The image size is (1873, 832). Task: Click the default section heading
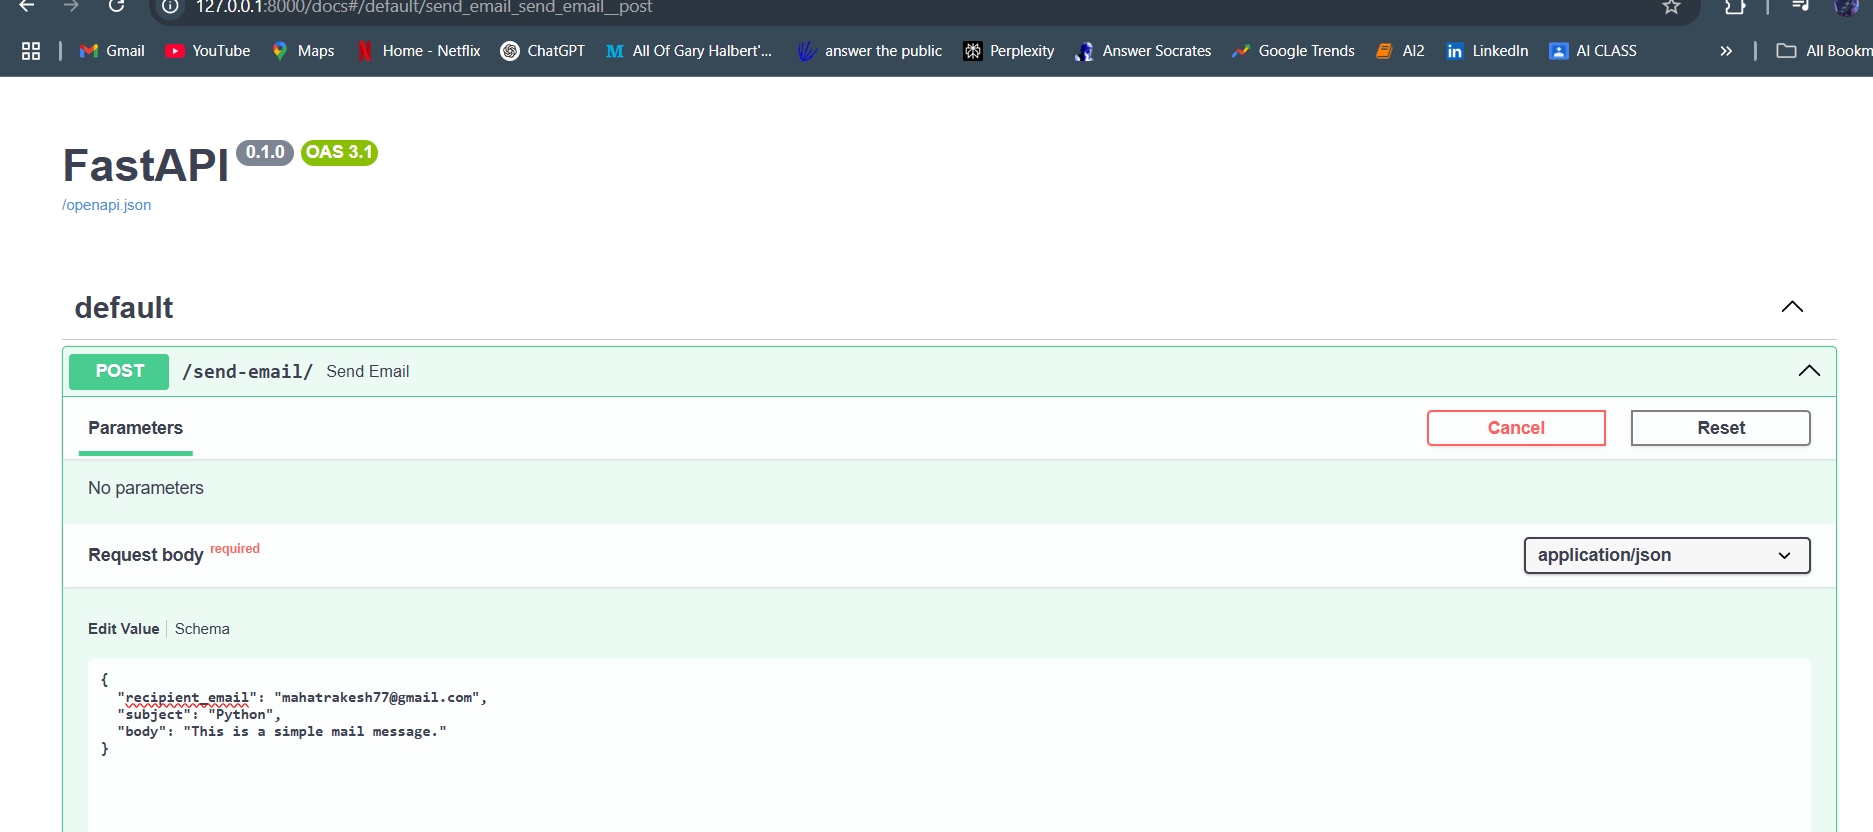124,308
